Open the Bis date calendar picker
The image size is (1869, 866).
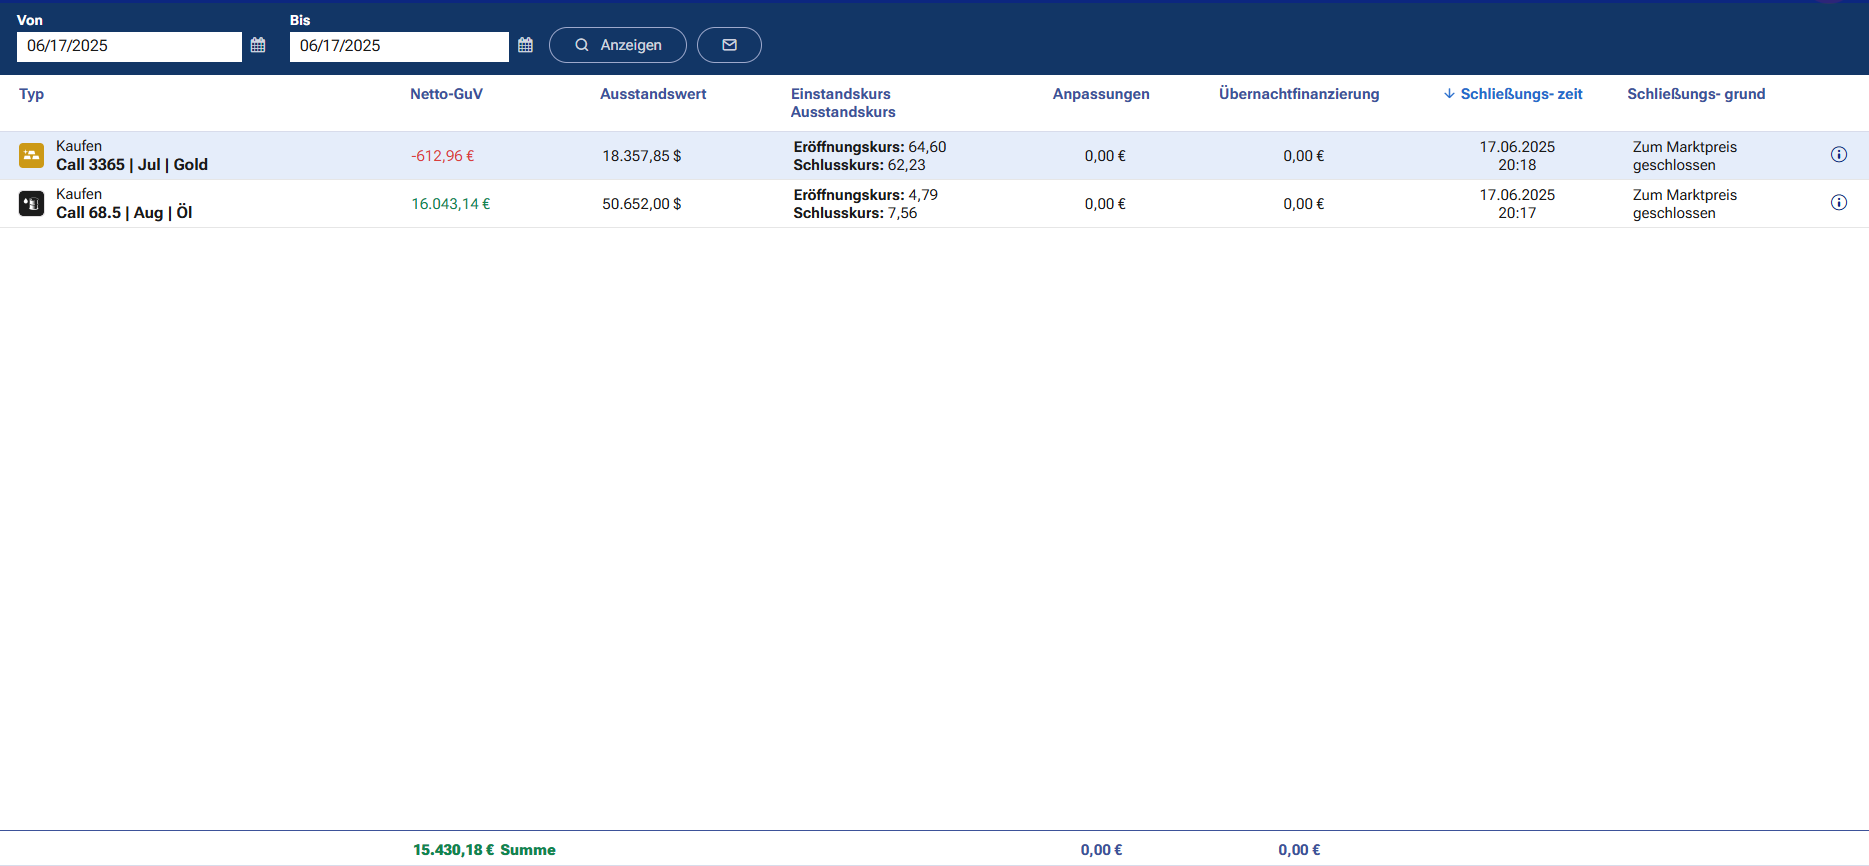[526, 45]
